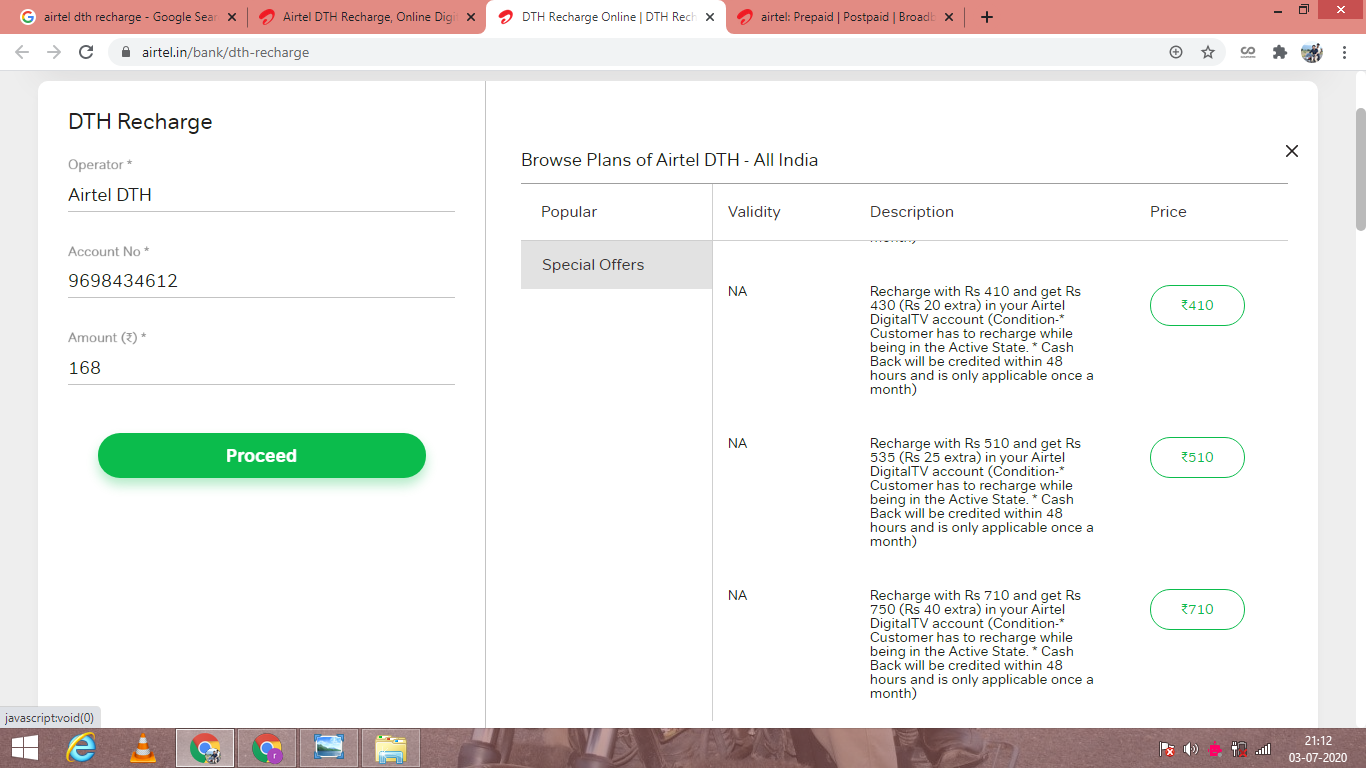Viewport: 1366px width, 768px height.
Task: Click NA validity in the ₹410 row
Action: 738,292
